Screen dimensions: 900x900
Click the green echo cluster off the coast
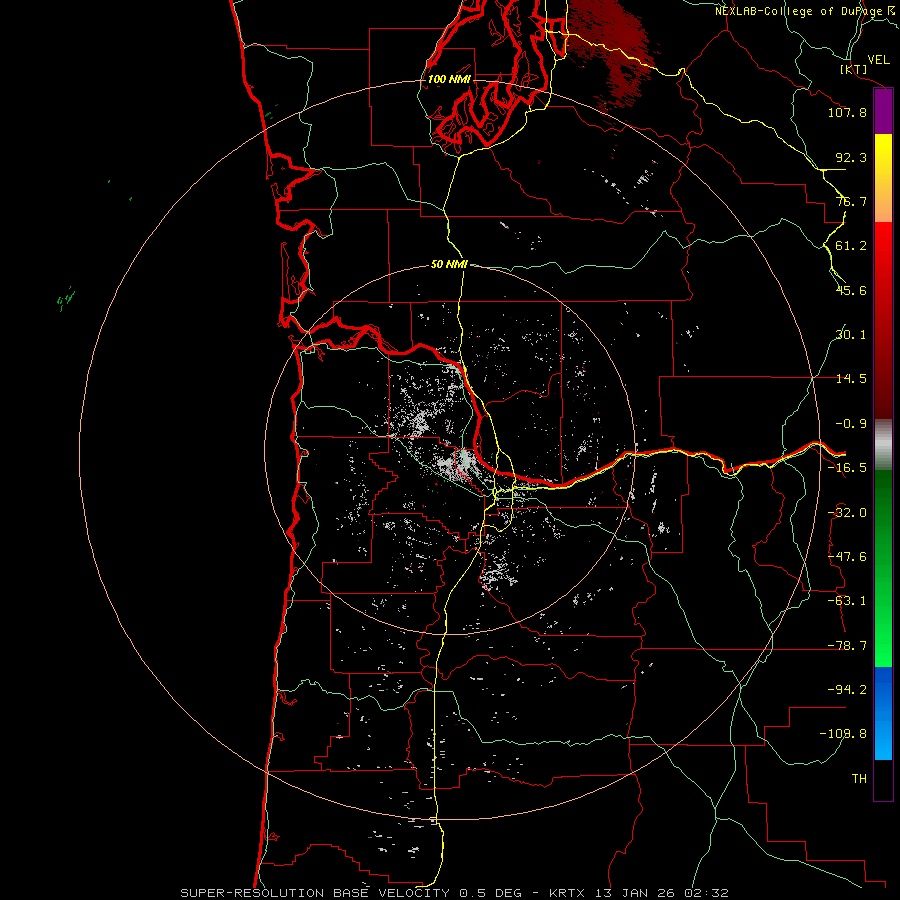pos(66,298)
